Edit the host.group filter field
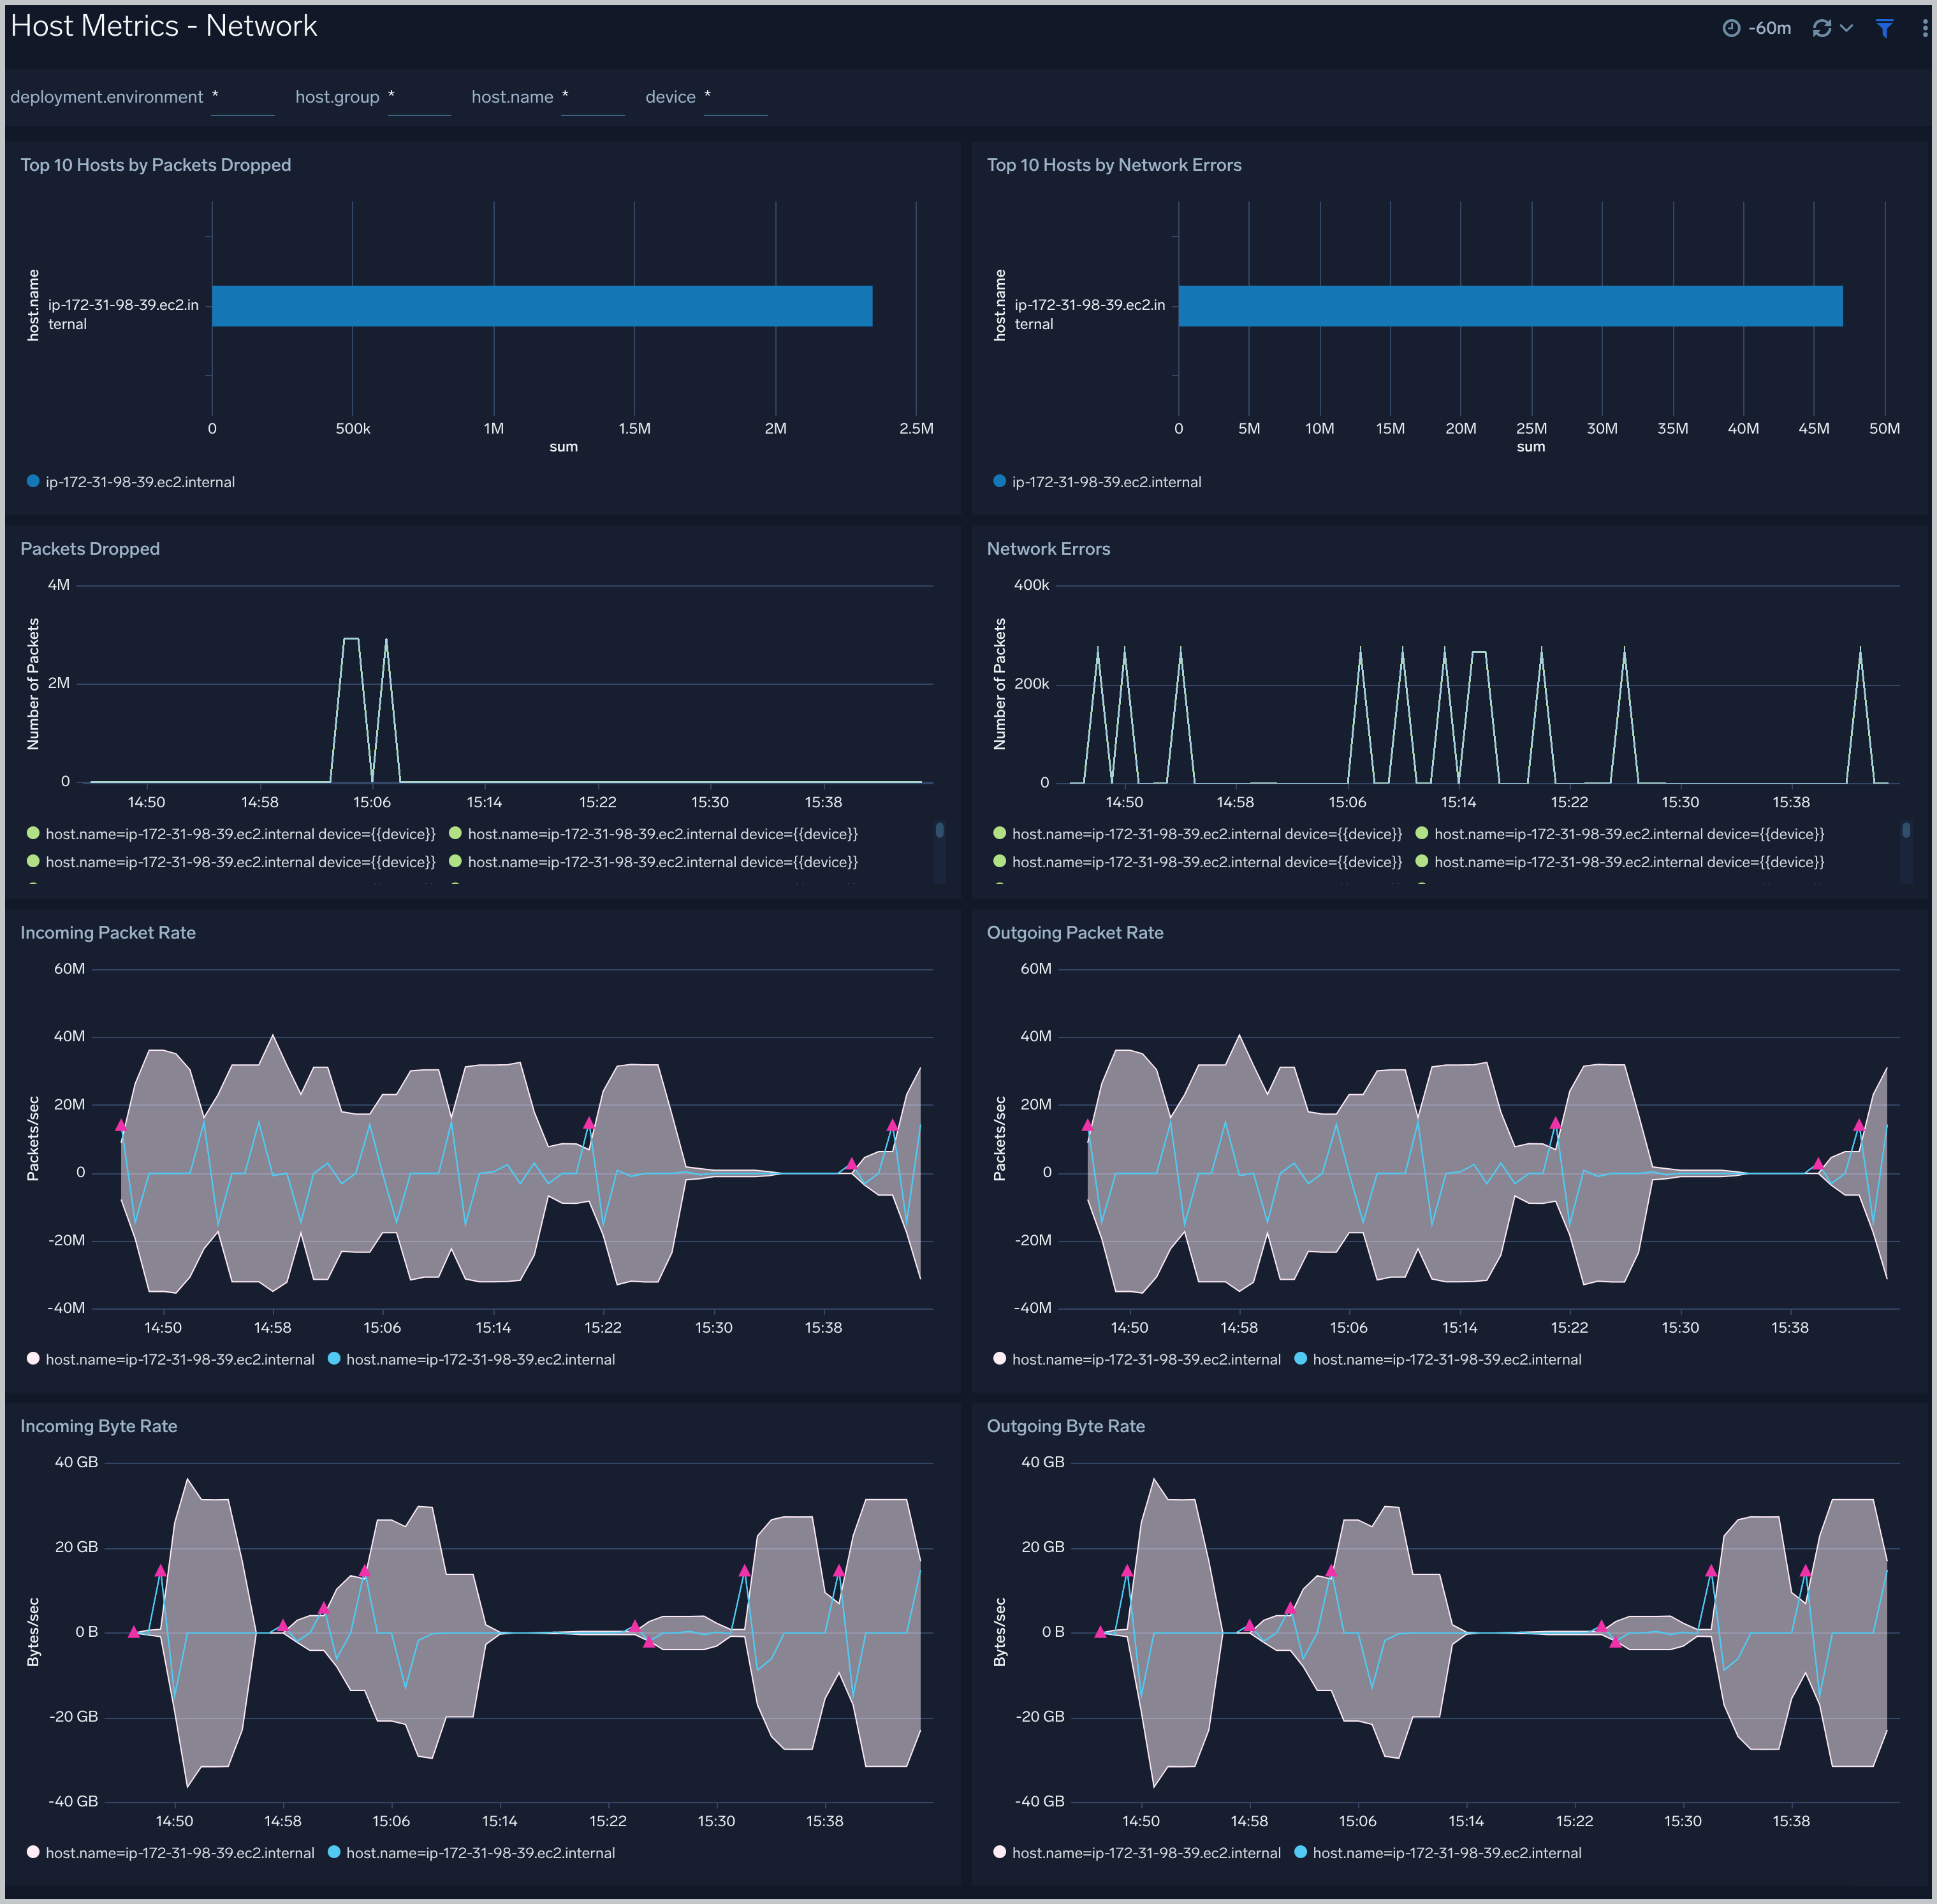Viewport: 1937px width, 1904px height. [419, 98]
